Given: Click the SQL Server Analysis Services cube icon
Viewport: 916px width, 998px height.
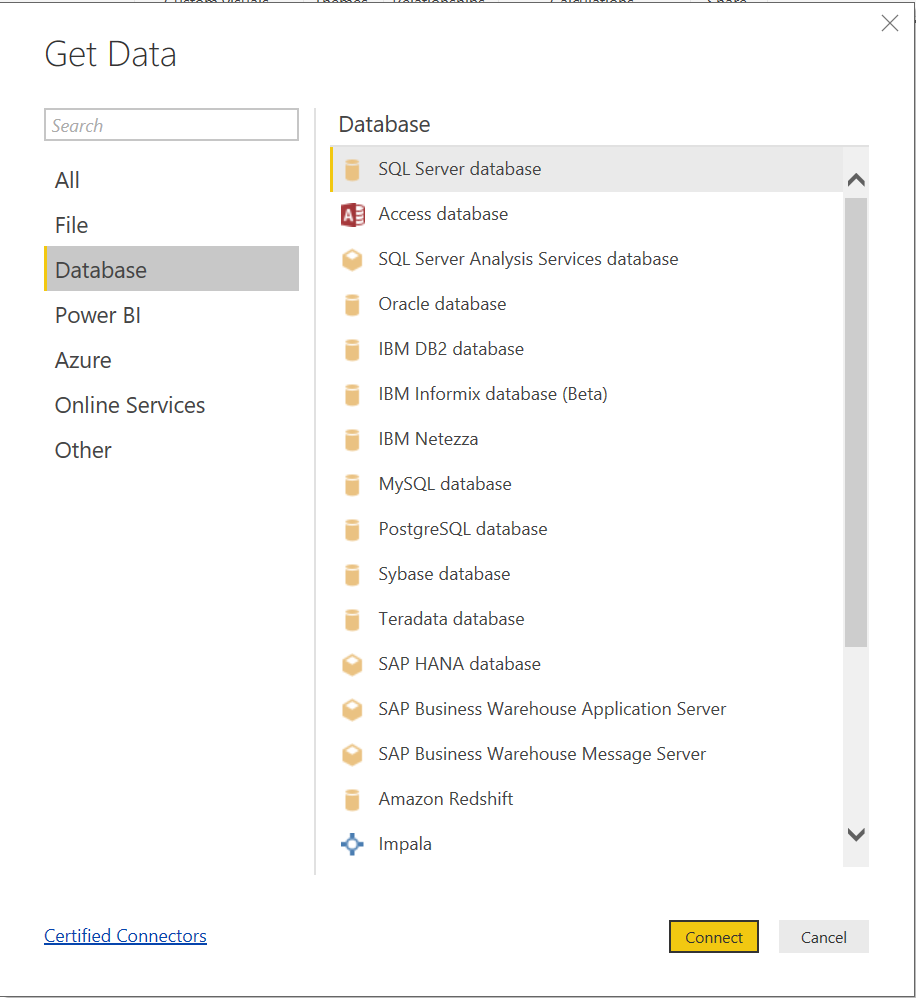Looking at the screenshot, I should click(352, 260).
